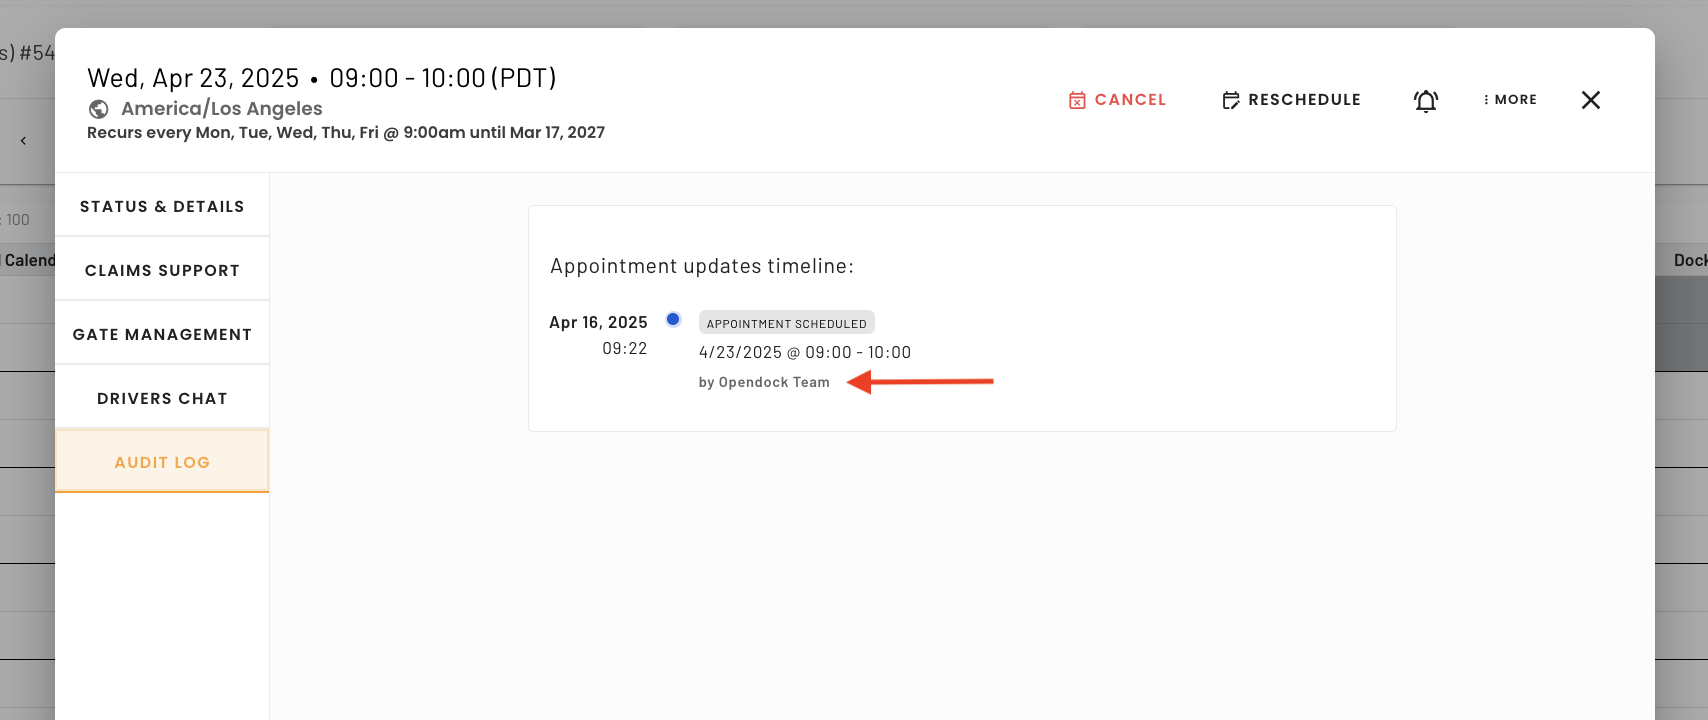Open the notification bell alerts
1708x720 pixels.
click(1426, 100)
